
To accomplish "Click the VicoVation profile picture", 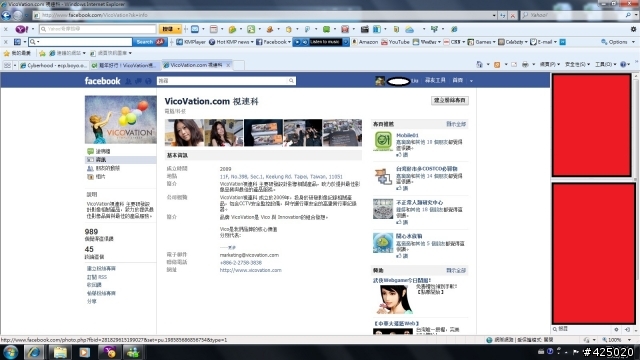I will (x=120, y=120).
